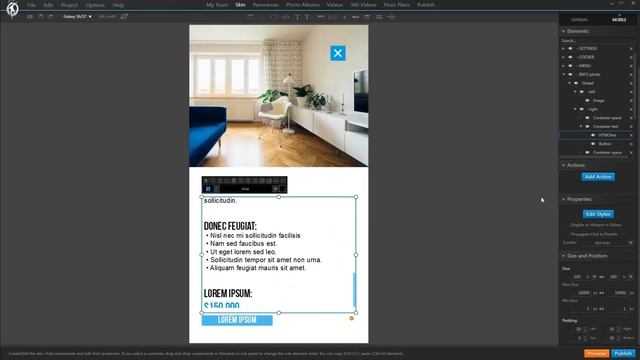
Task: Delete the MENU element with its x icon
Action: 631,66
